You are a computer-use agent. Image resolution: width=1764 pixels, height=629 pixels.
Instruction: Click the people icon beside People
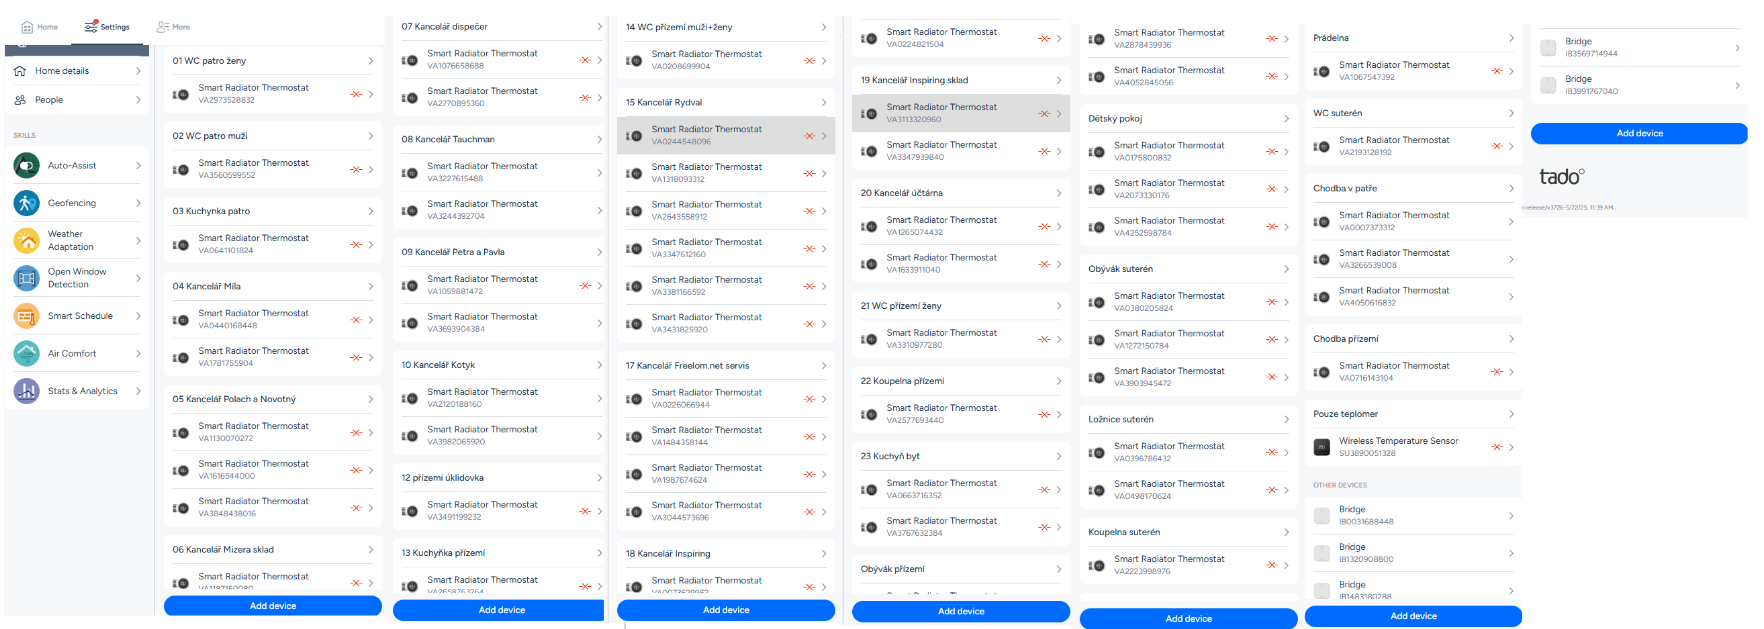coord(20,100)
